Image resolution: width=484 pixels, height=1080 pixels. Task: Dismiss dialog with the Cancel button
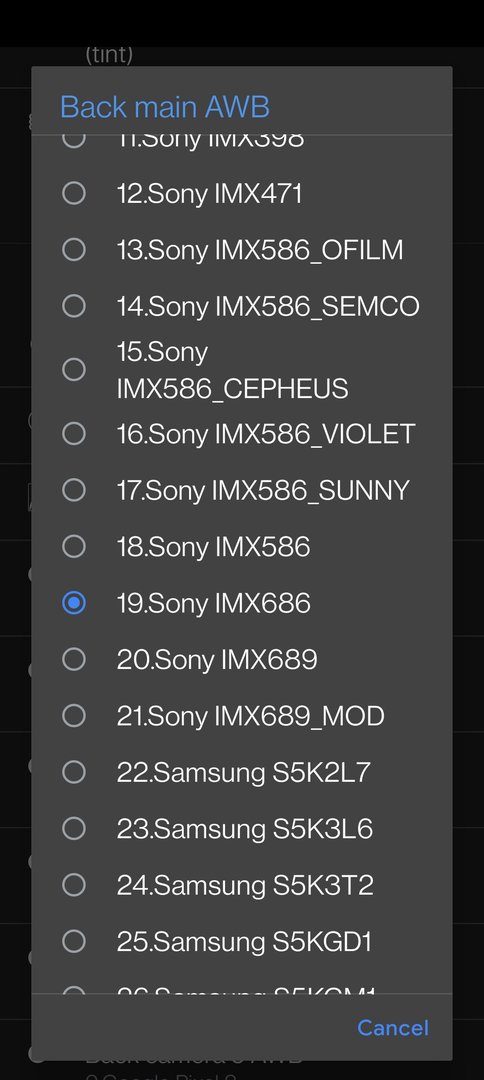coord(392,1028)
